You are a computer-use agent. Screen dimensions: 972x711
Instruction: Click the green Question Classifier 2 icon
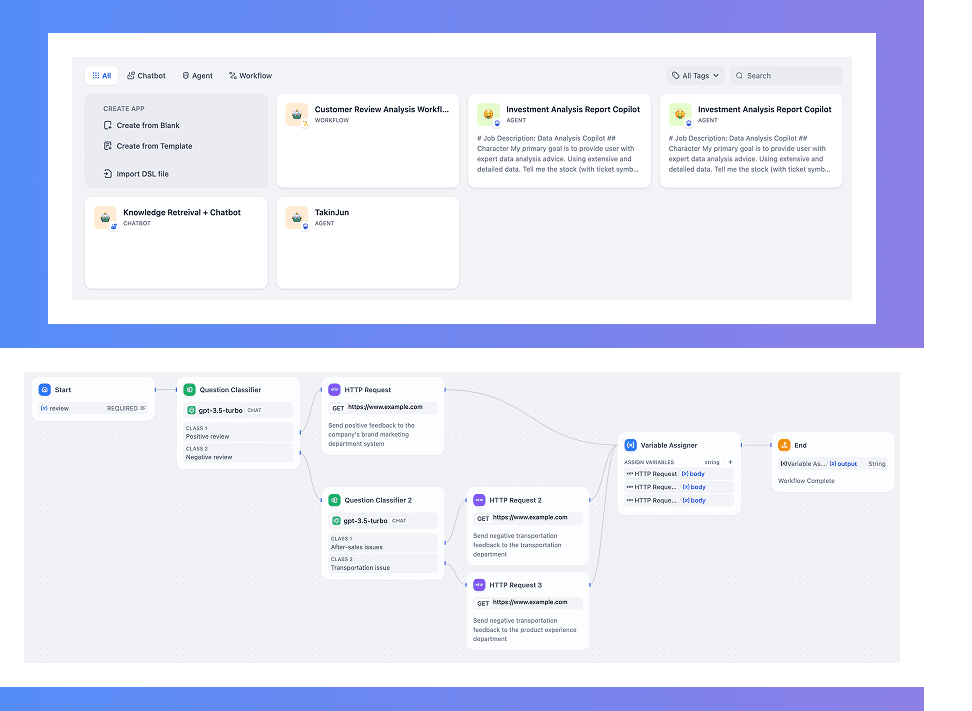(x=335, y=500)
